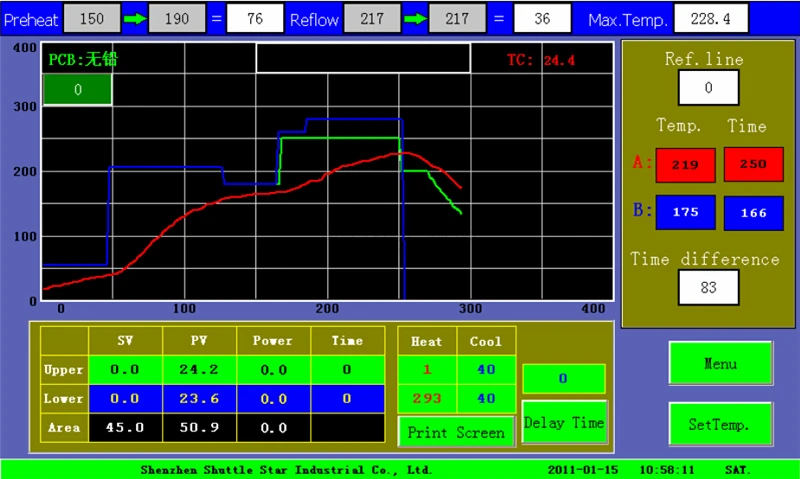
Task: Click the Area PV value 50.9
Action: click(199, 427)
